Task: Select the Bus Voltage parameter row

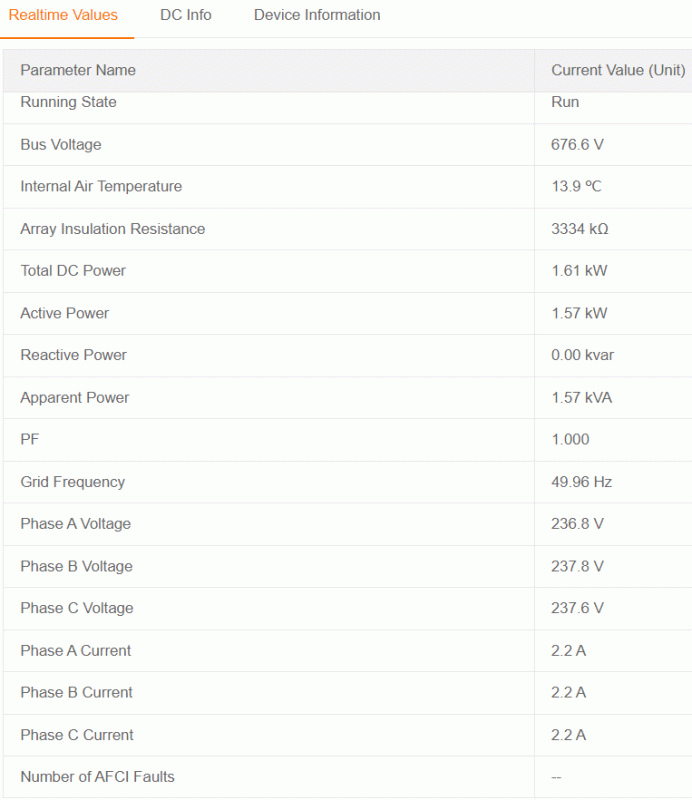Action: pyautogui.click(x=348, y=145)
